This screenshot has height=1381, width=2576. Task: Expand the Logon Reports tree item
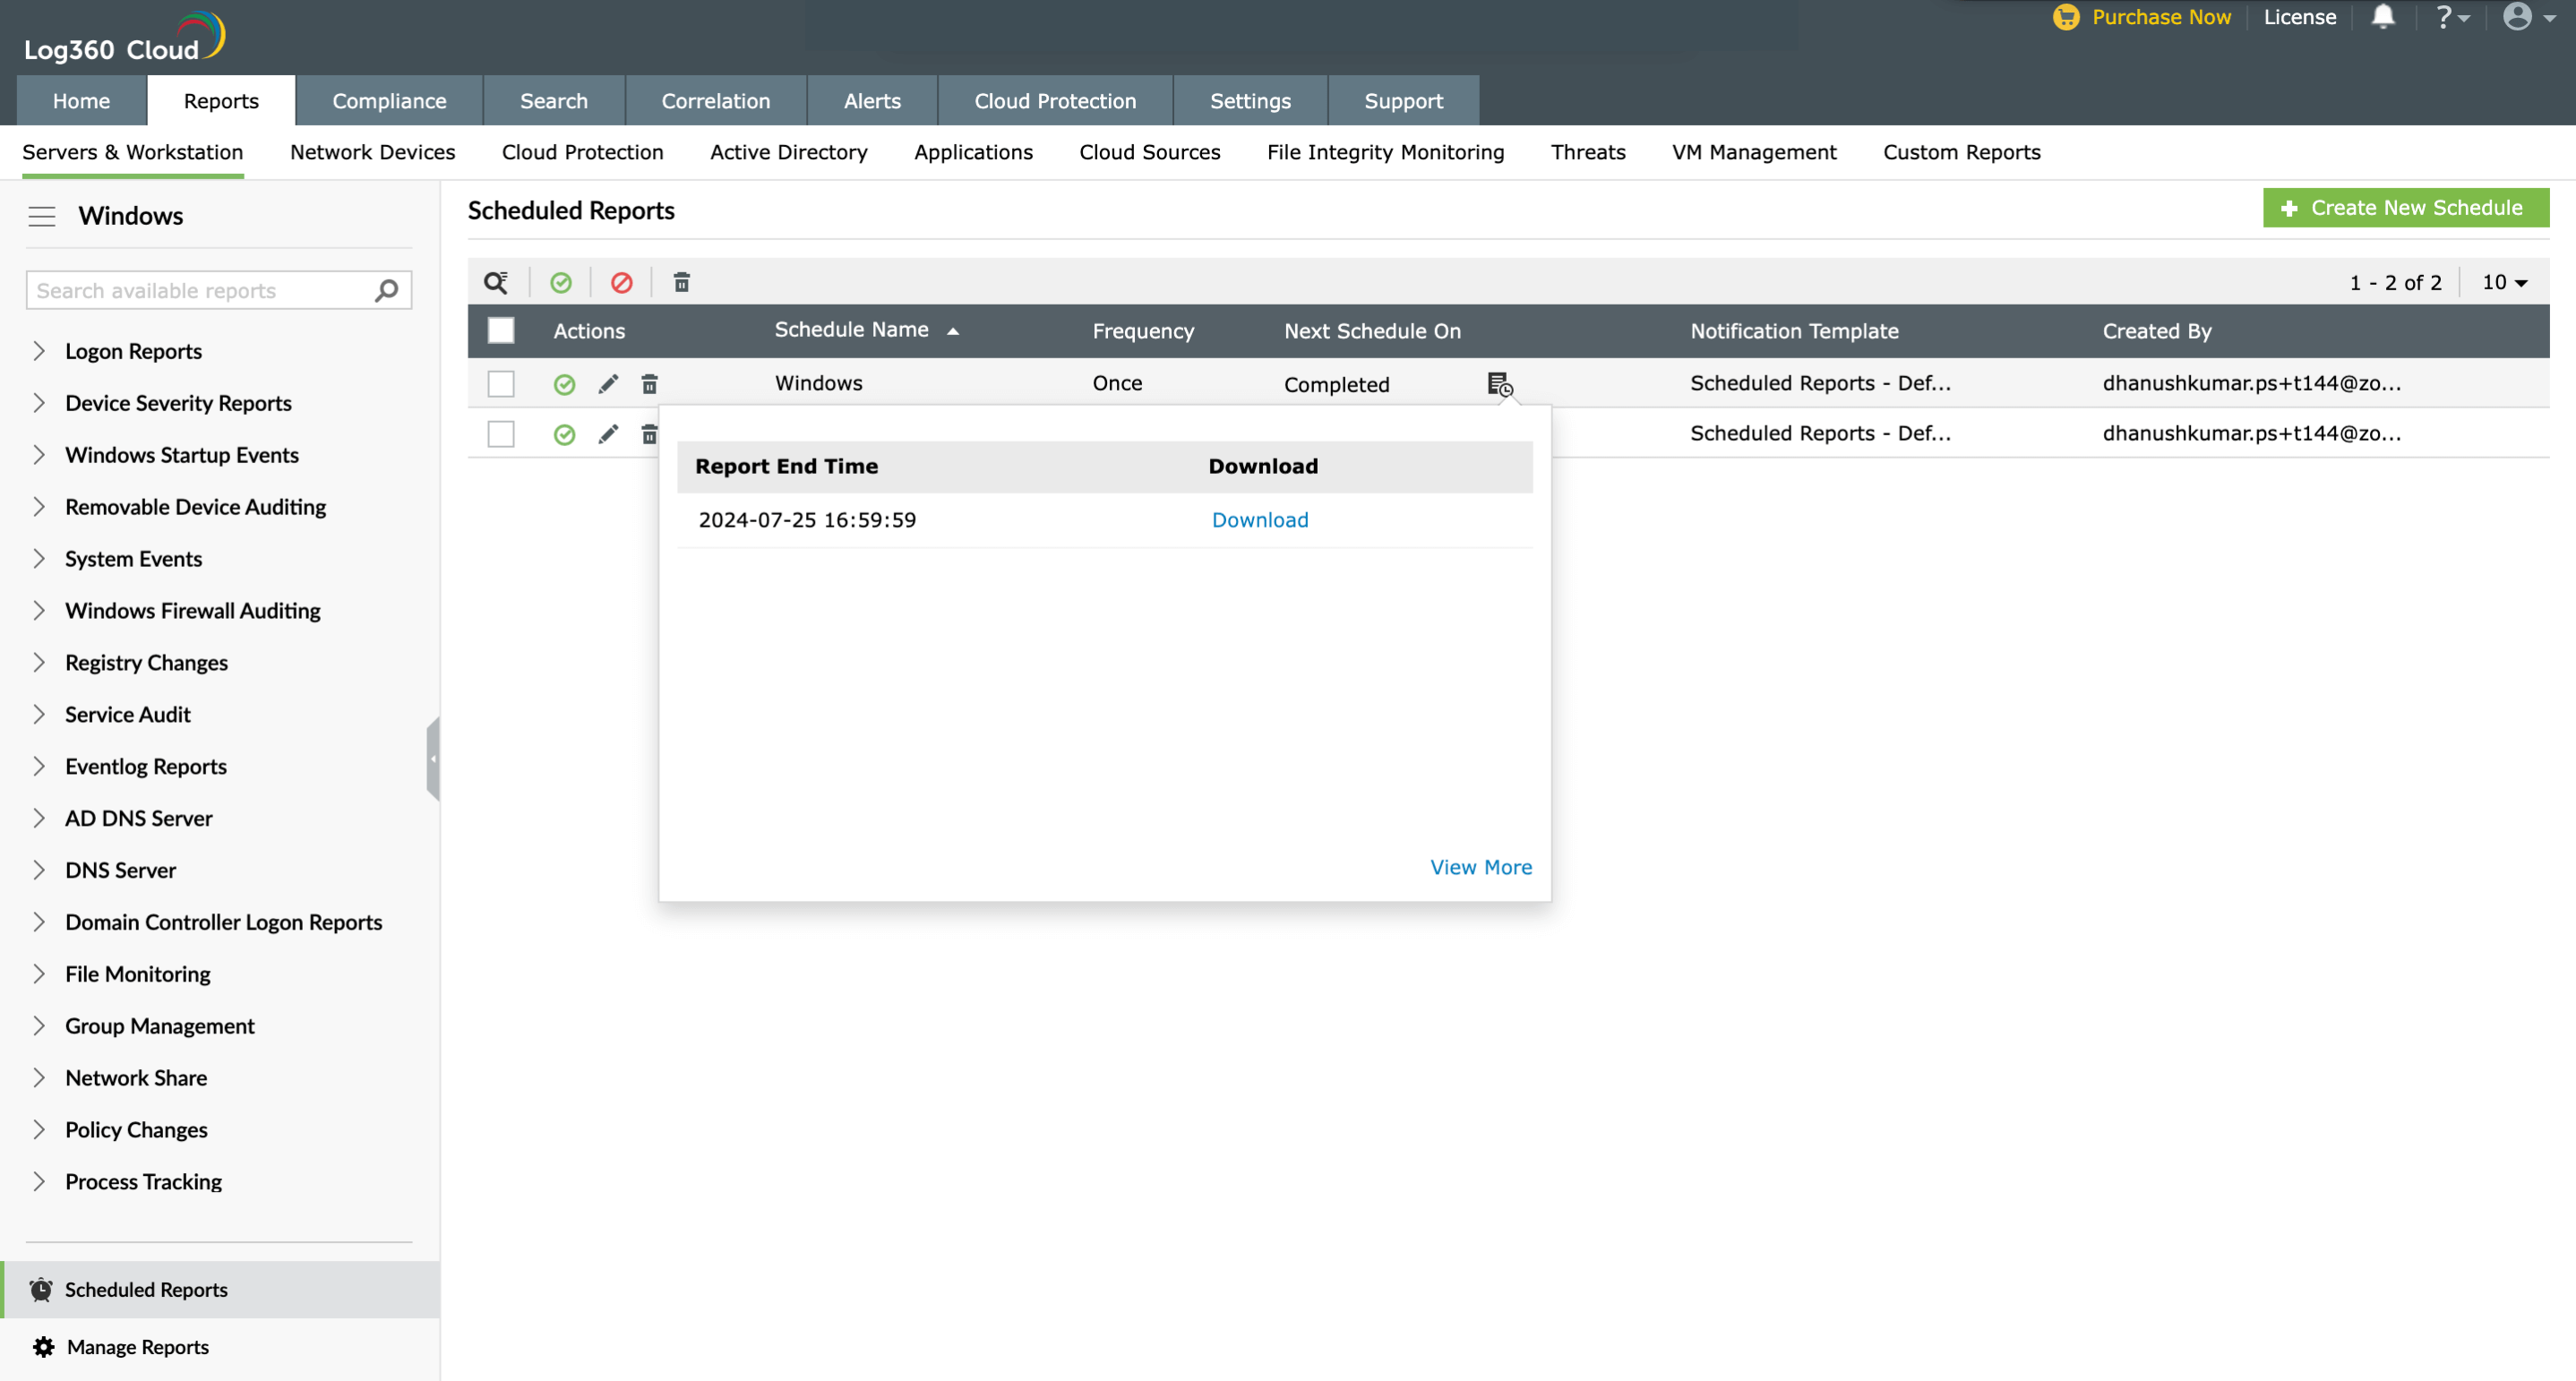(x=39, y=351)
